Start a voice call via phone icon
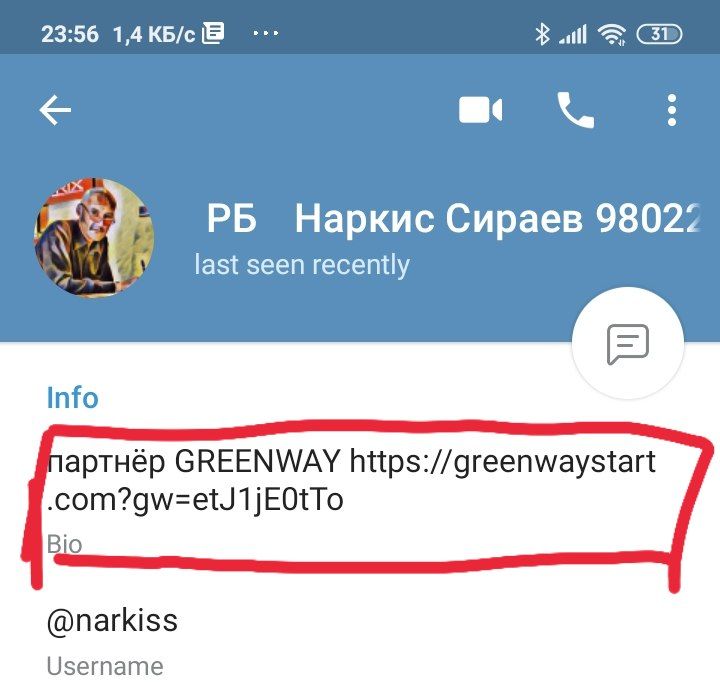The height and width of the screenshot is (683, 720). 575,110
